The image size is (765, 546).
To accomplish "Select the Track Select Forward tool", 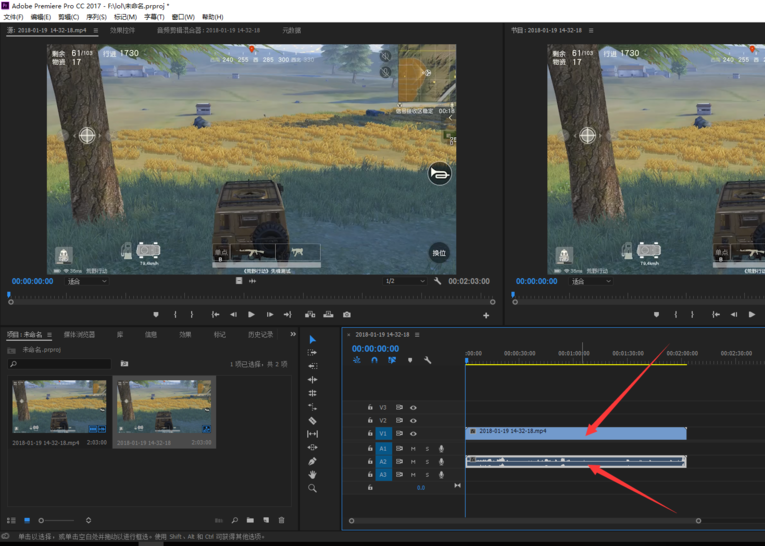I will point(313,353).
